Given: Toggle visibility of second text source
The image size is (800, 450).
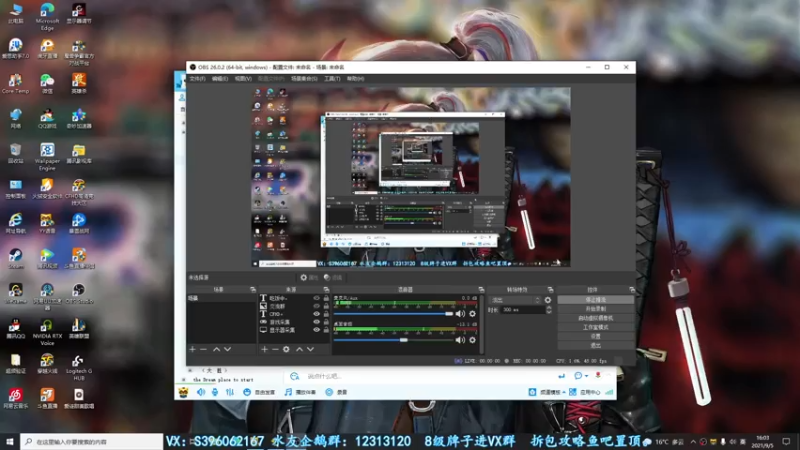Looking at the screenshot, I should pos(316,314).
